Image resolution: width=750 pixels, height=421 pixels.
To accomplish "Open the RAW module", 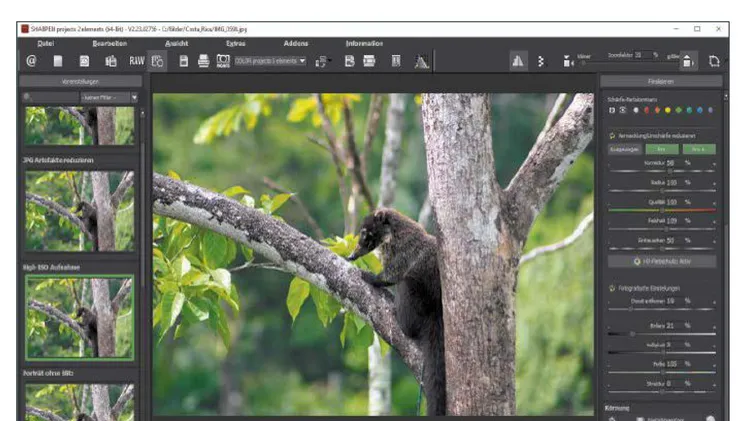I will click(x=136, y=61).
